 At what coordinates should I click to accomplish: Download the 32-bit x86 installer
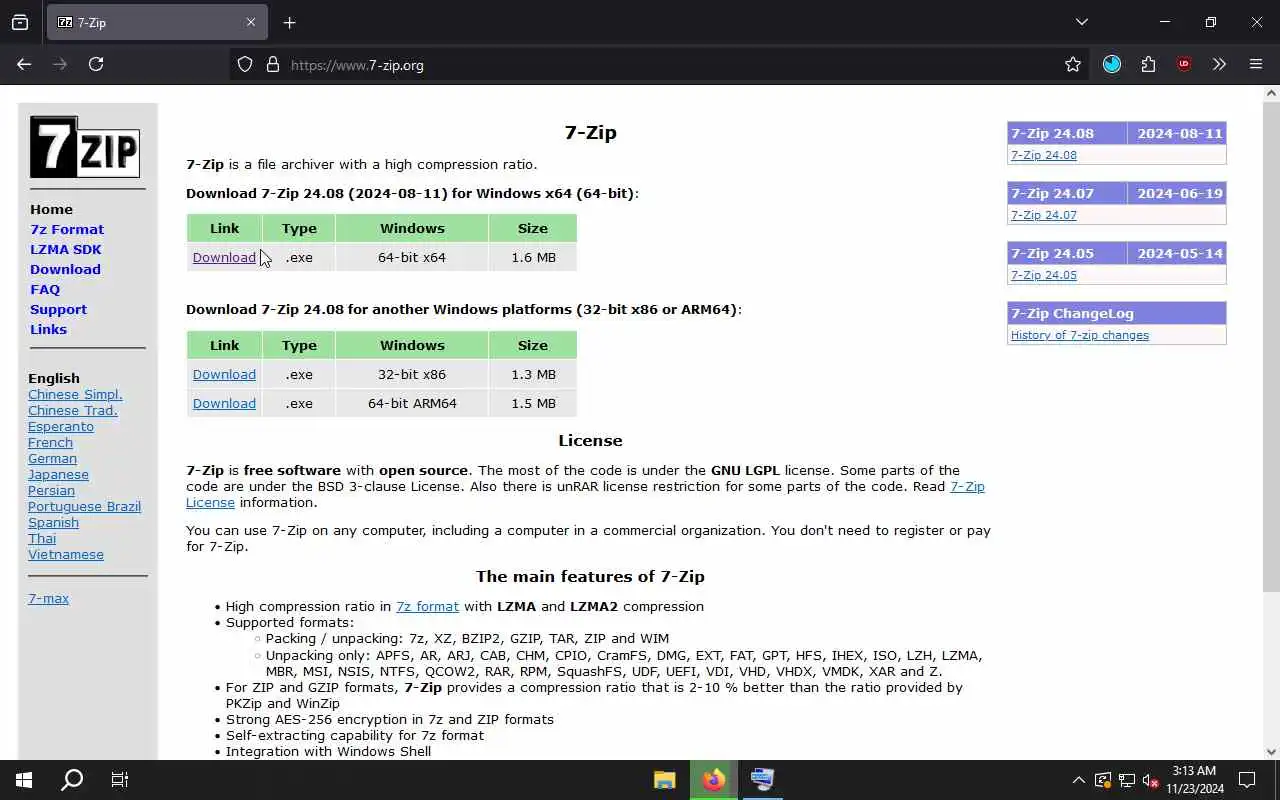pos(224,374)
